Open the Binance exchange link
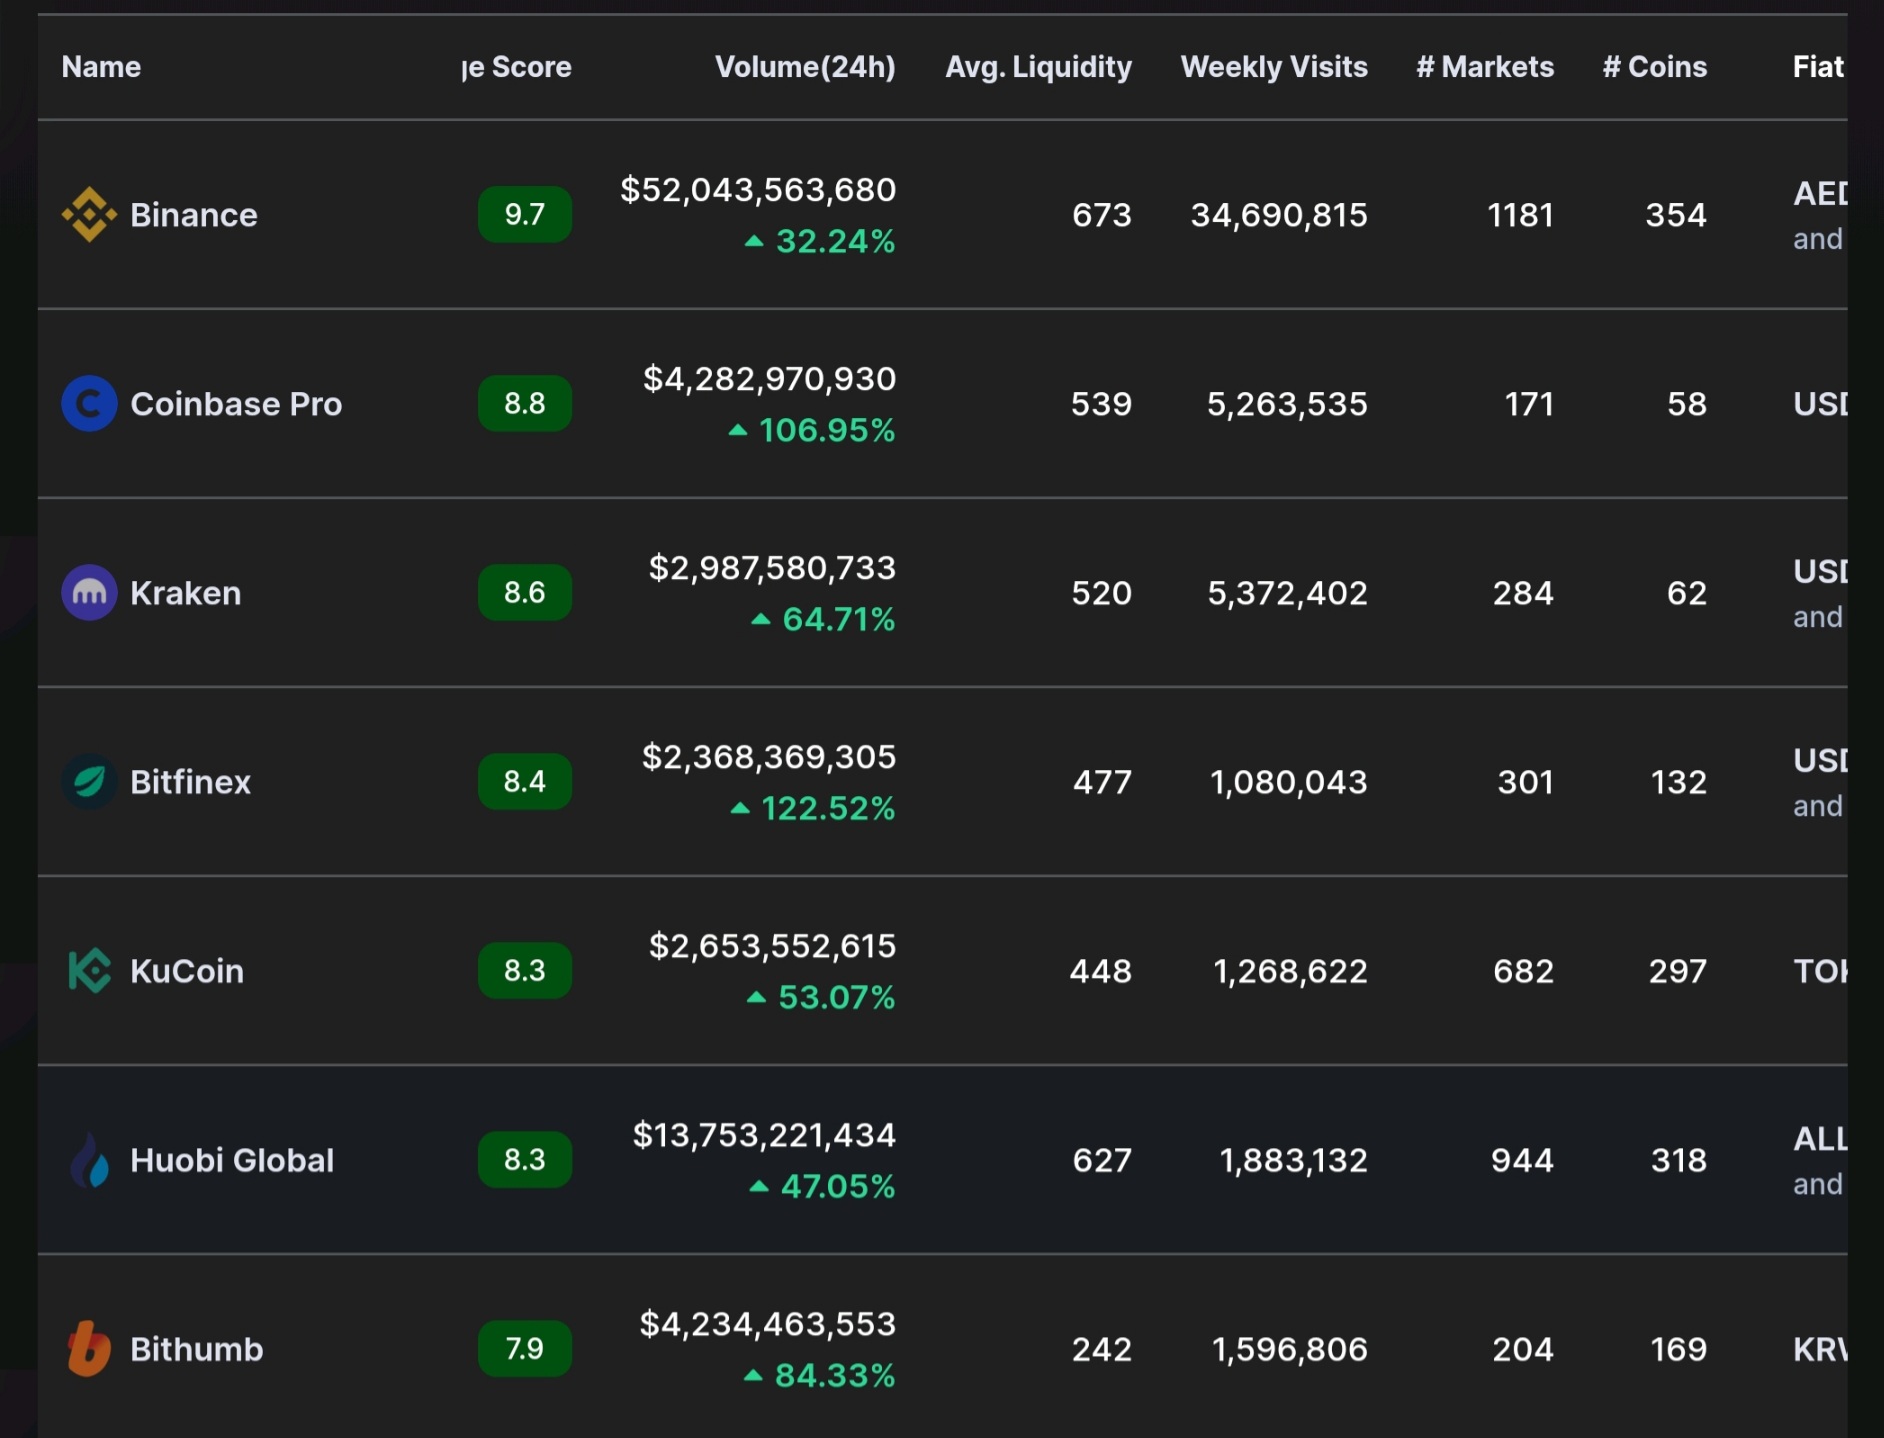Image resolution: width=1884 pixels, height=1438 pixels. 194,215
